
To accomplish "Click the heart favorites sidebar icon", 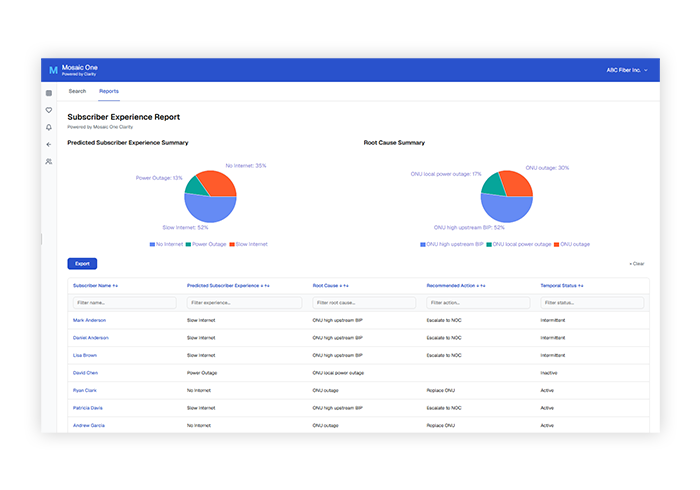I will (49, 111).
